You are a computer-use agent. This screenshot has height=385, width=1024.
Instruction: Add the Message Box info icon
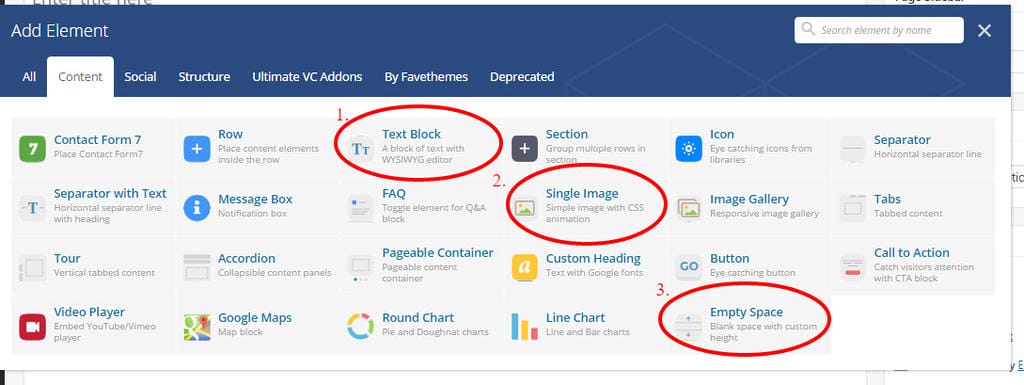[x=197, y=208]
